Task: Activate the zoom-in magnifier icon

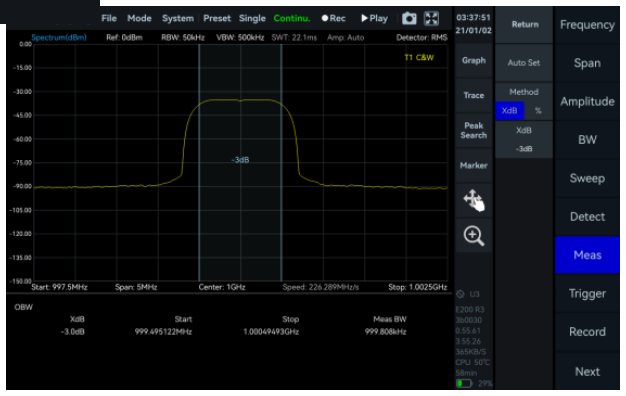Action: click(474, 236)
